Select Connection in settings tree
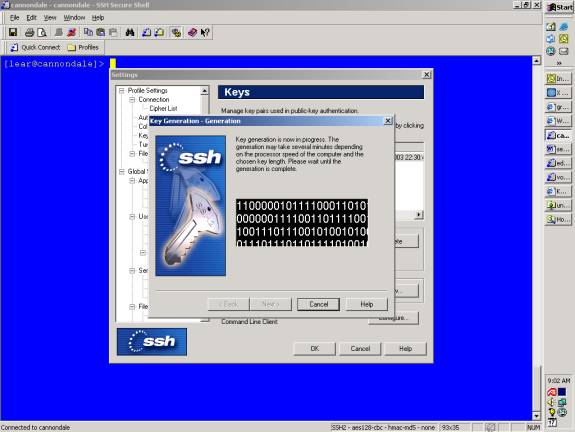 point(154,100)
